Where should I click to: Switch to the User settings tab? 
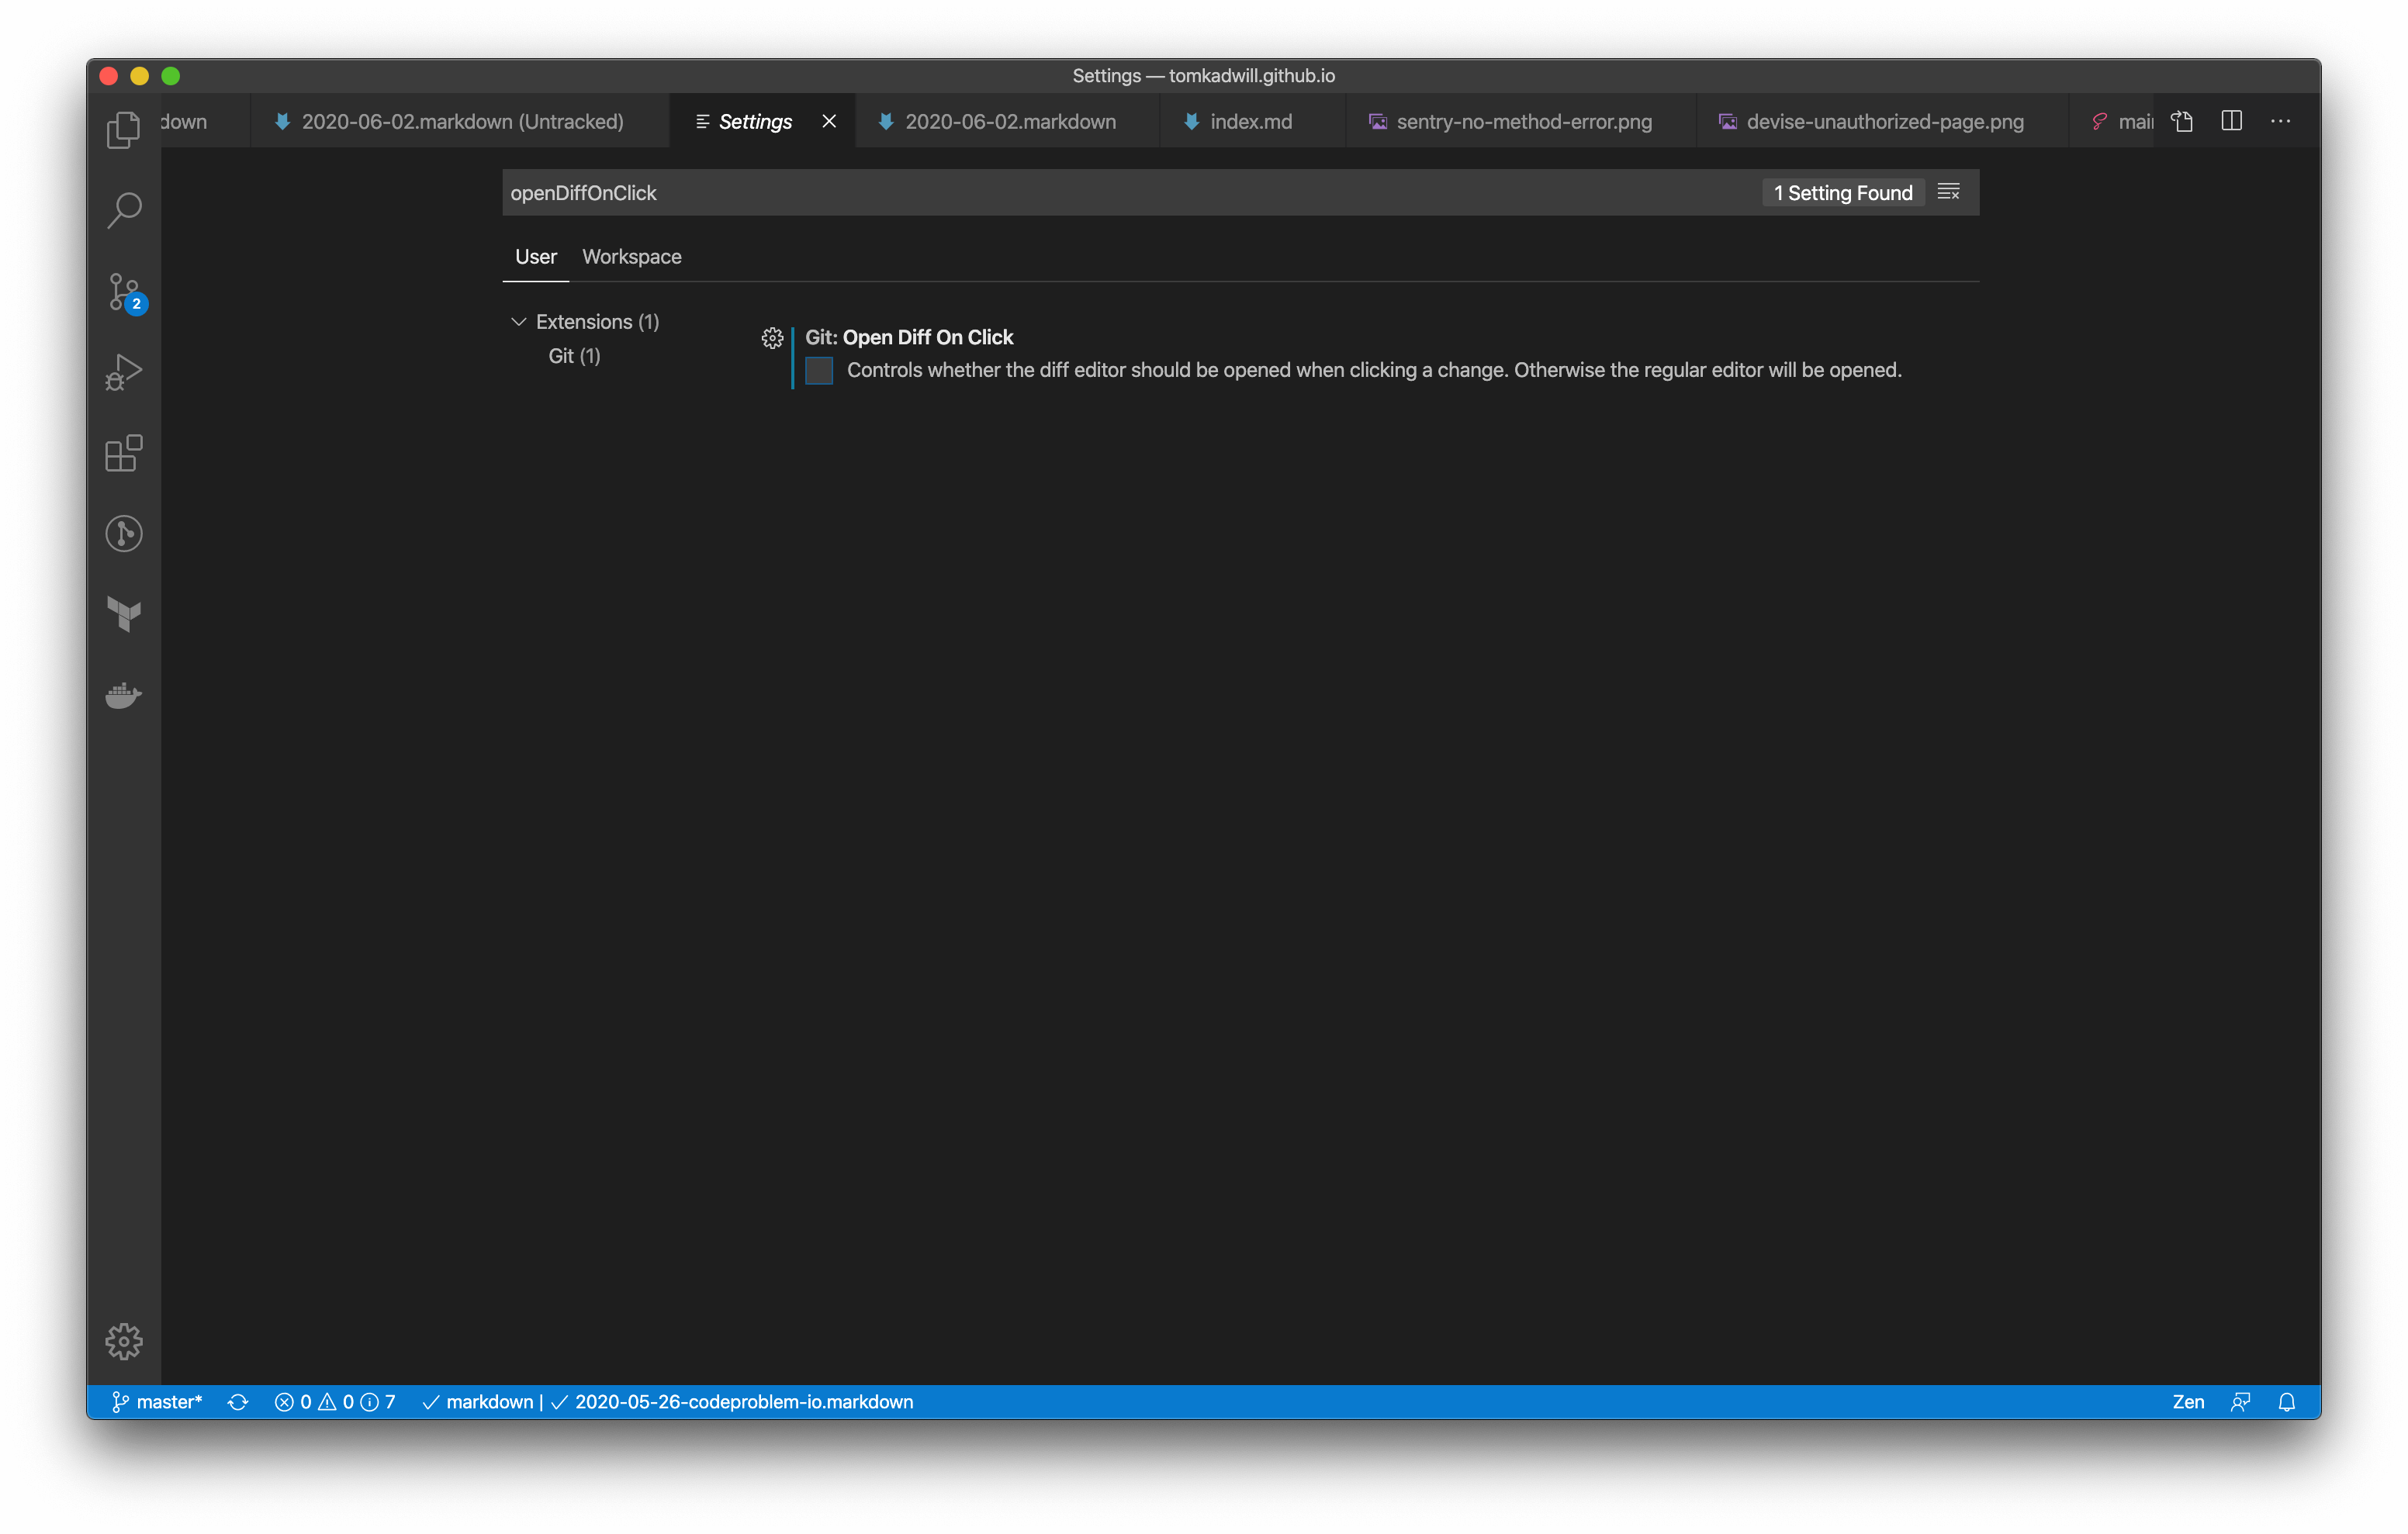pos(535,257)
